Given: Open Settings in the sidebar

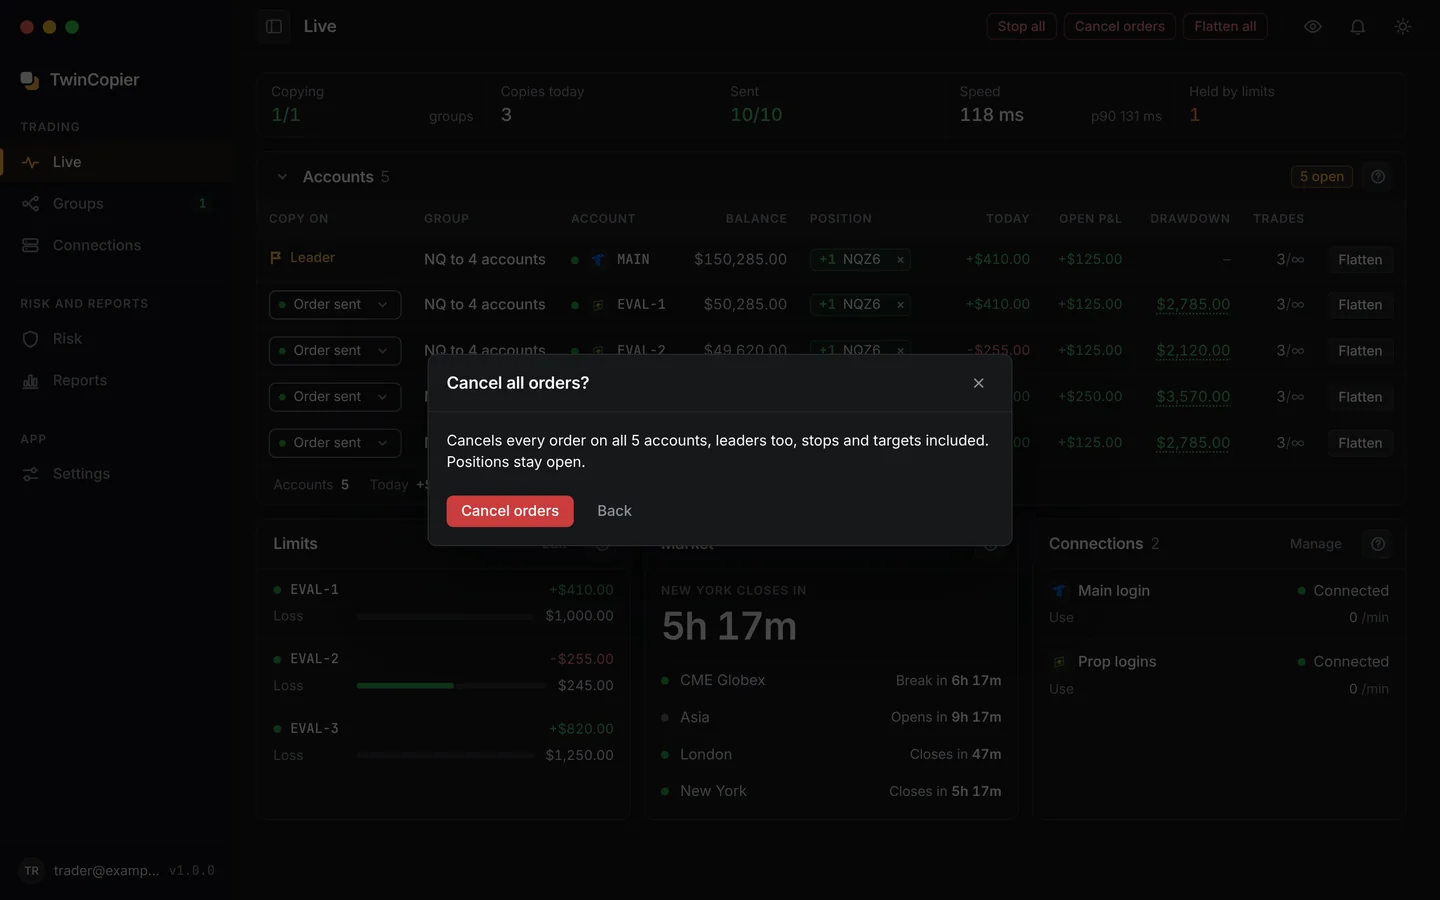Looking at the screenshot, I should [x=118, y=474].
